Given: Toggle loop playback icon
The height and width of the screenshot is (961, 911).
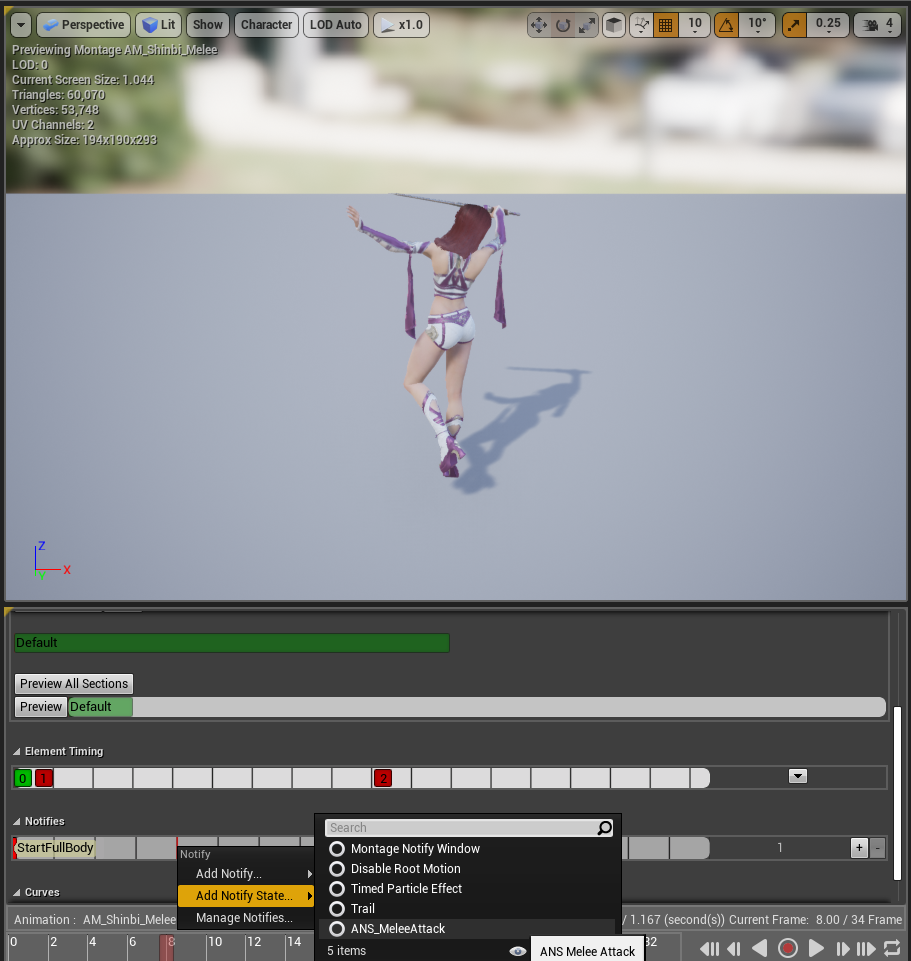Looking at the screenshot, I should tap(892, 949).
